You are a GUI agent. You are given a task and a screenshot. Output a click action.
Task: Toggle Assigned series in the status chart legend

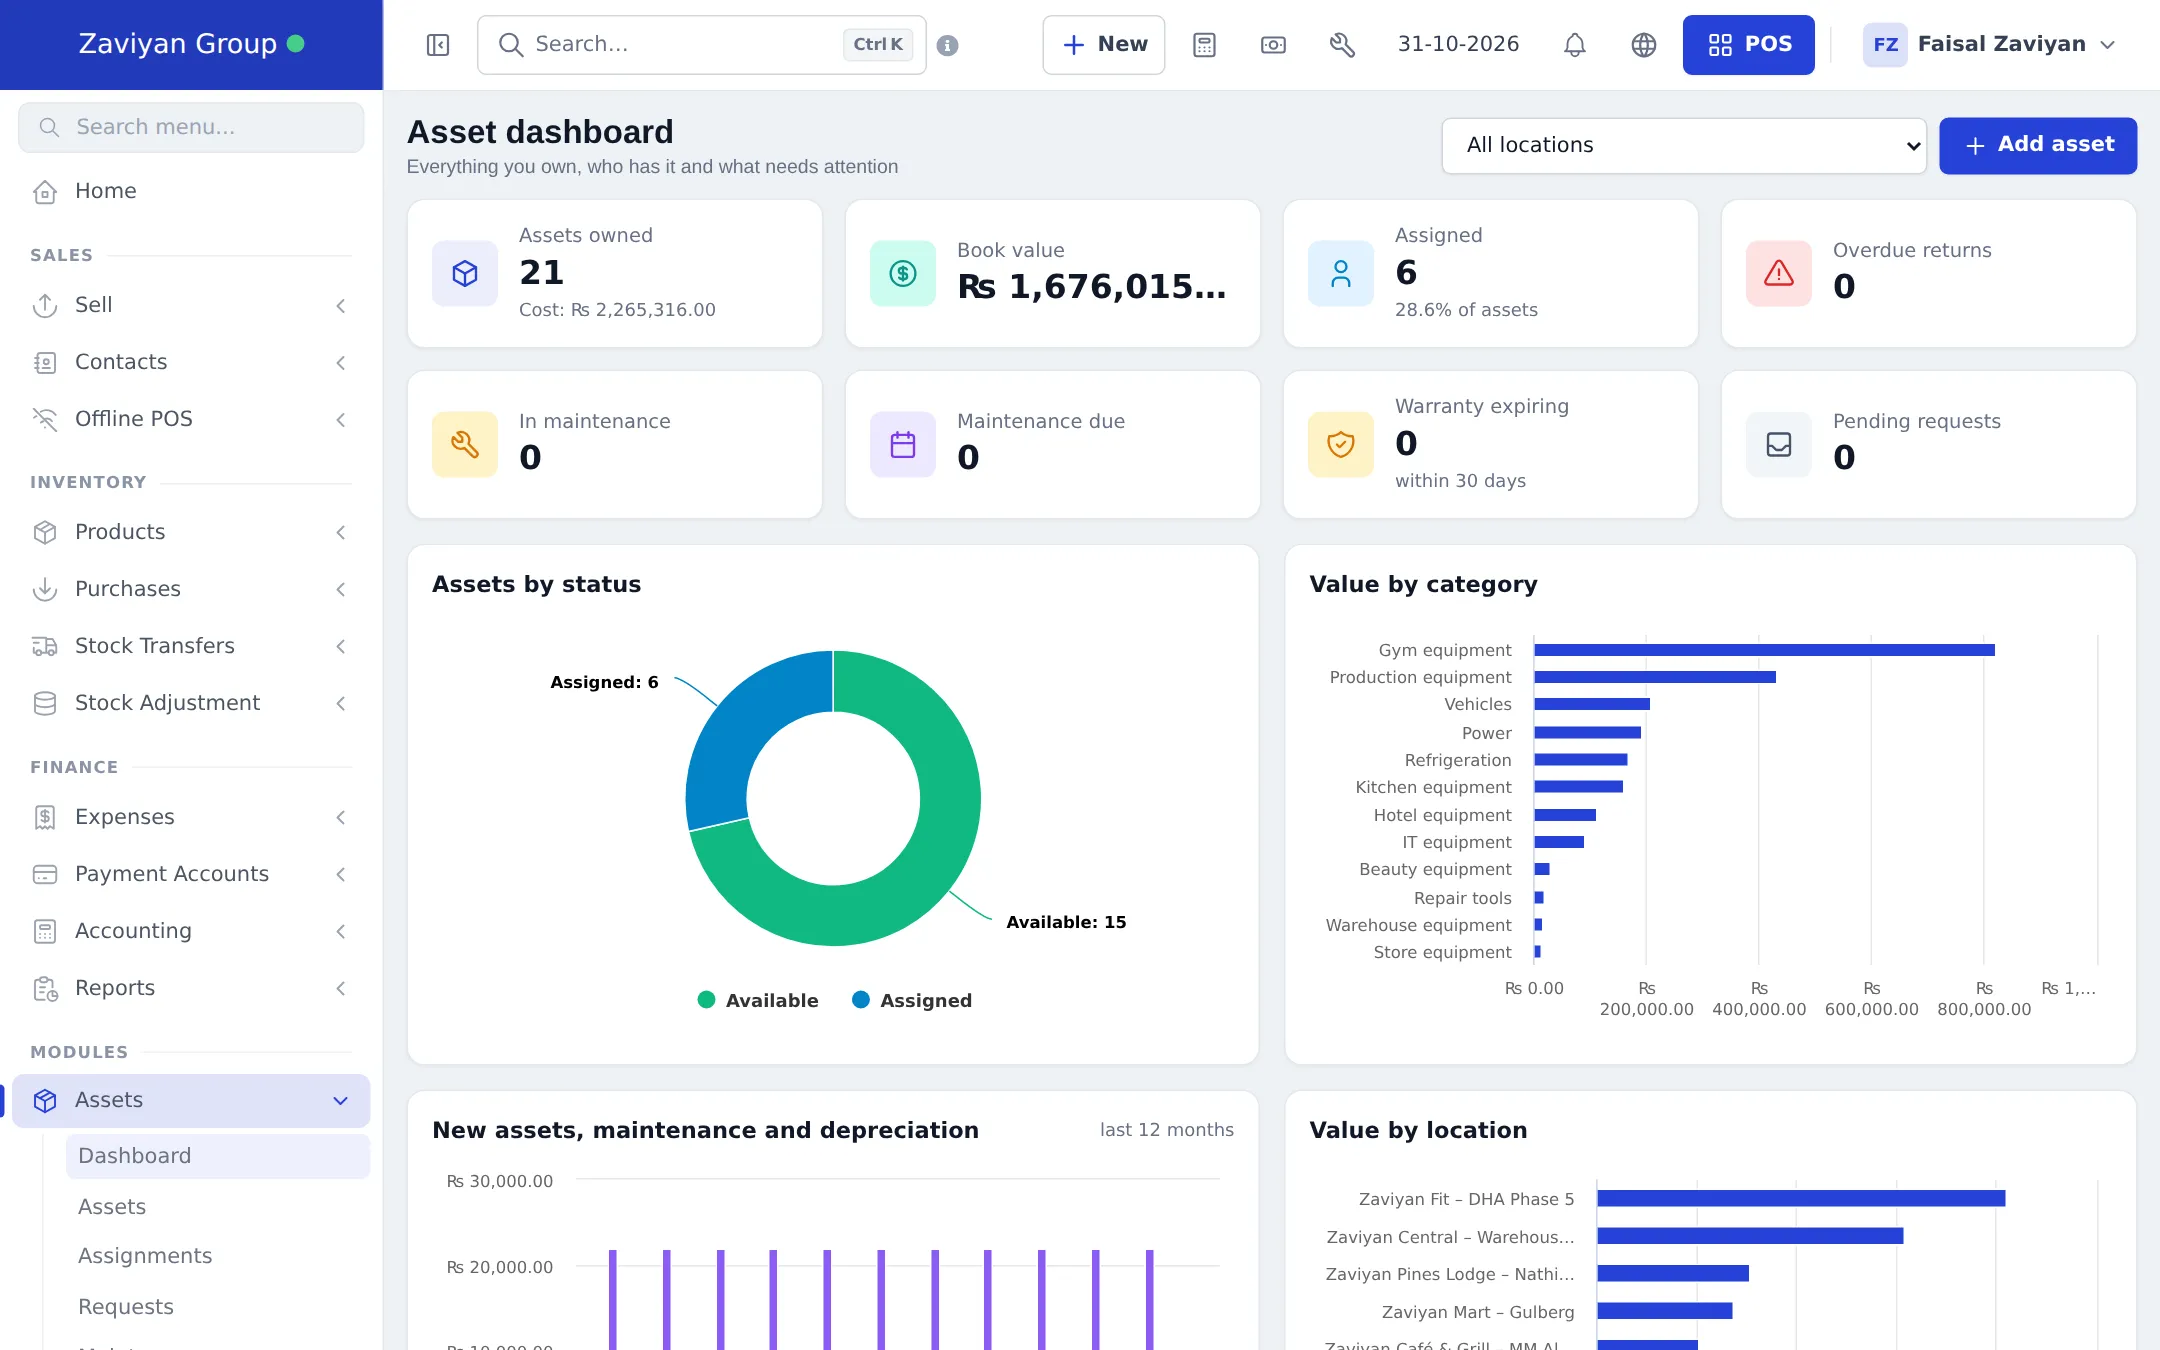click(x=912, y=1000)
